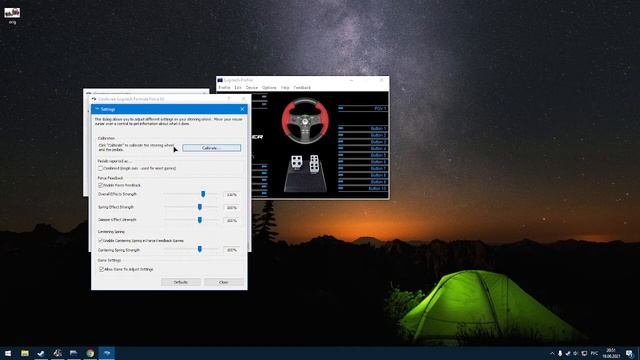Click the Damper Effect Strength percent field
The image size is (640, 360).
tap(231, 220)
